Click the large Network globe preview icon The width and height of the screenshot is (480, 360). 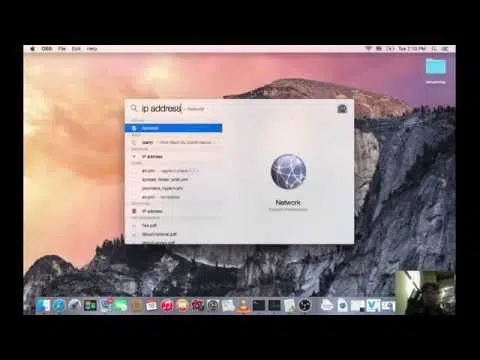pos(288,172)
